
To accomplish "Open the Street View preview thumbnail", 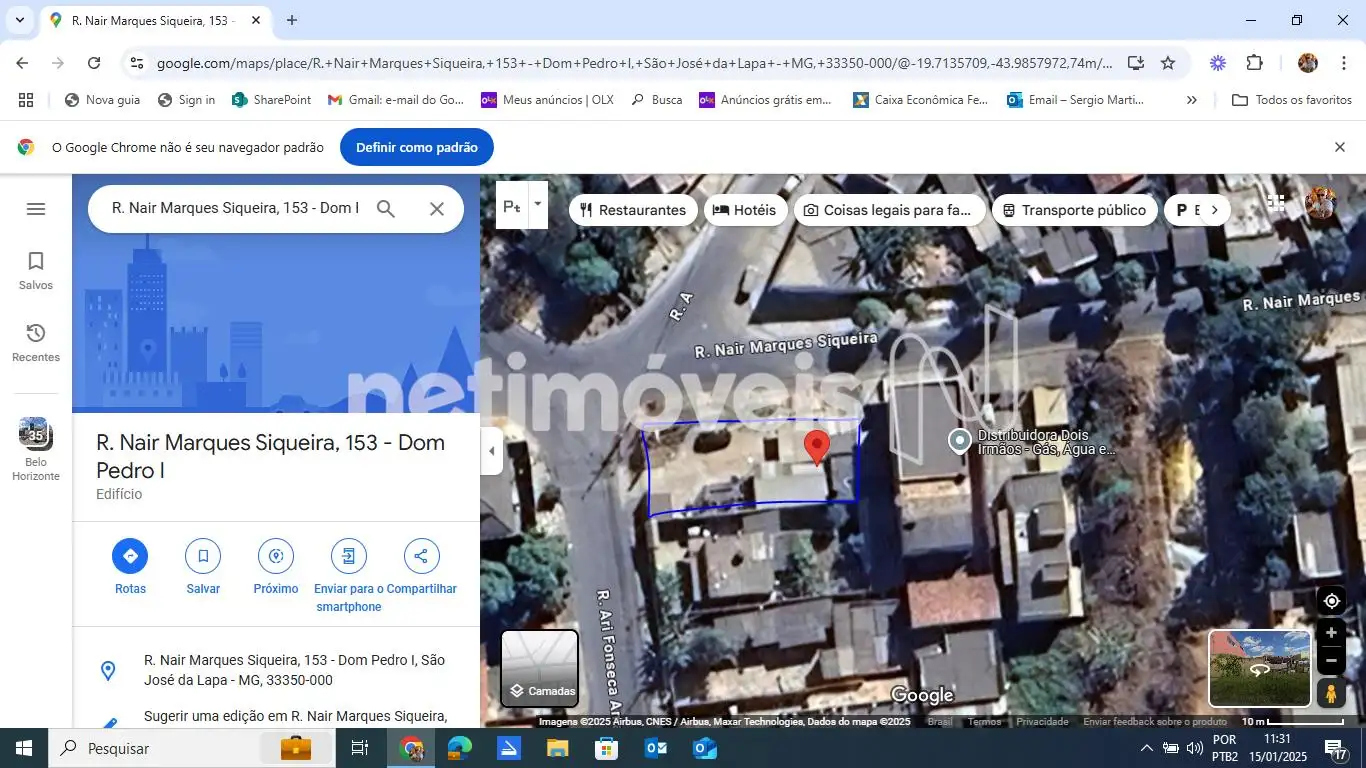I will 1260,668.
